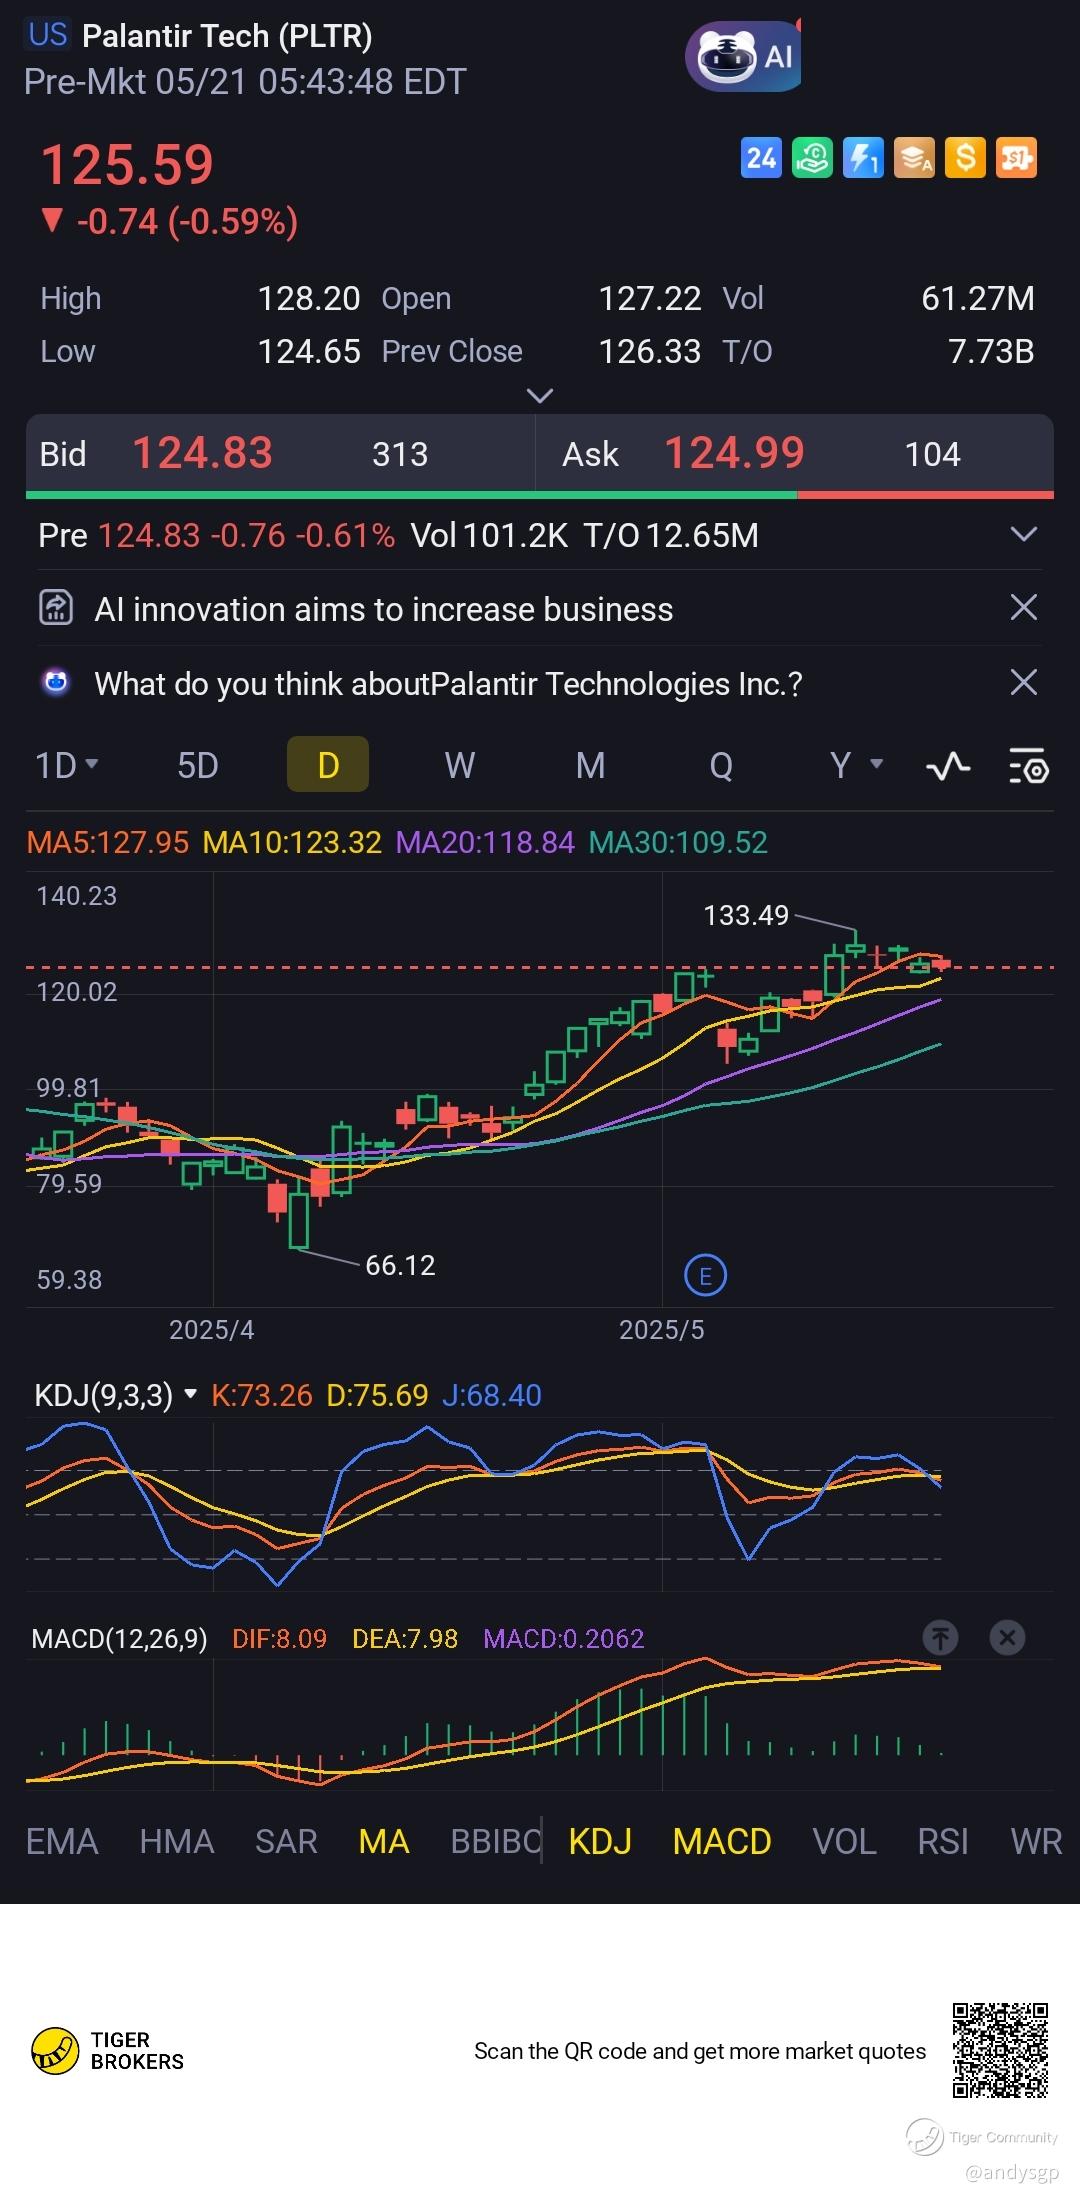The image size is (1080, 2197).
Task: Open What do you think about Palantir prompt
Action: click(448, 684)
